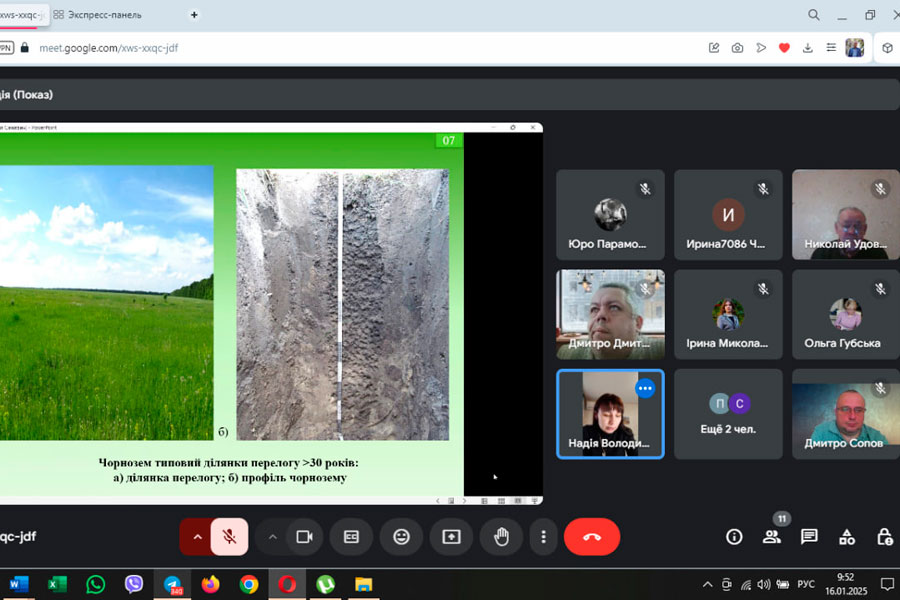900x600 pixels.
Task: Click the edit page icon in address bar
Action: [714, 48]
